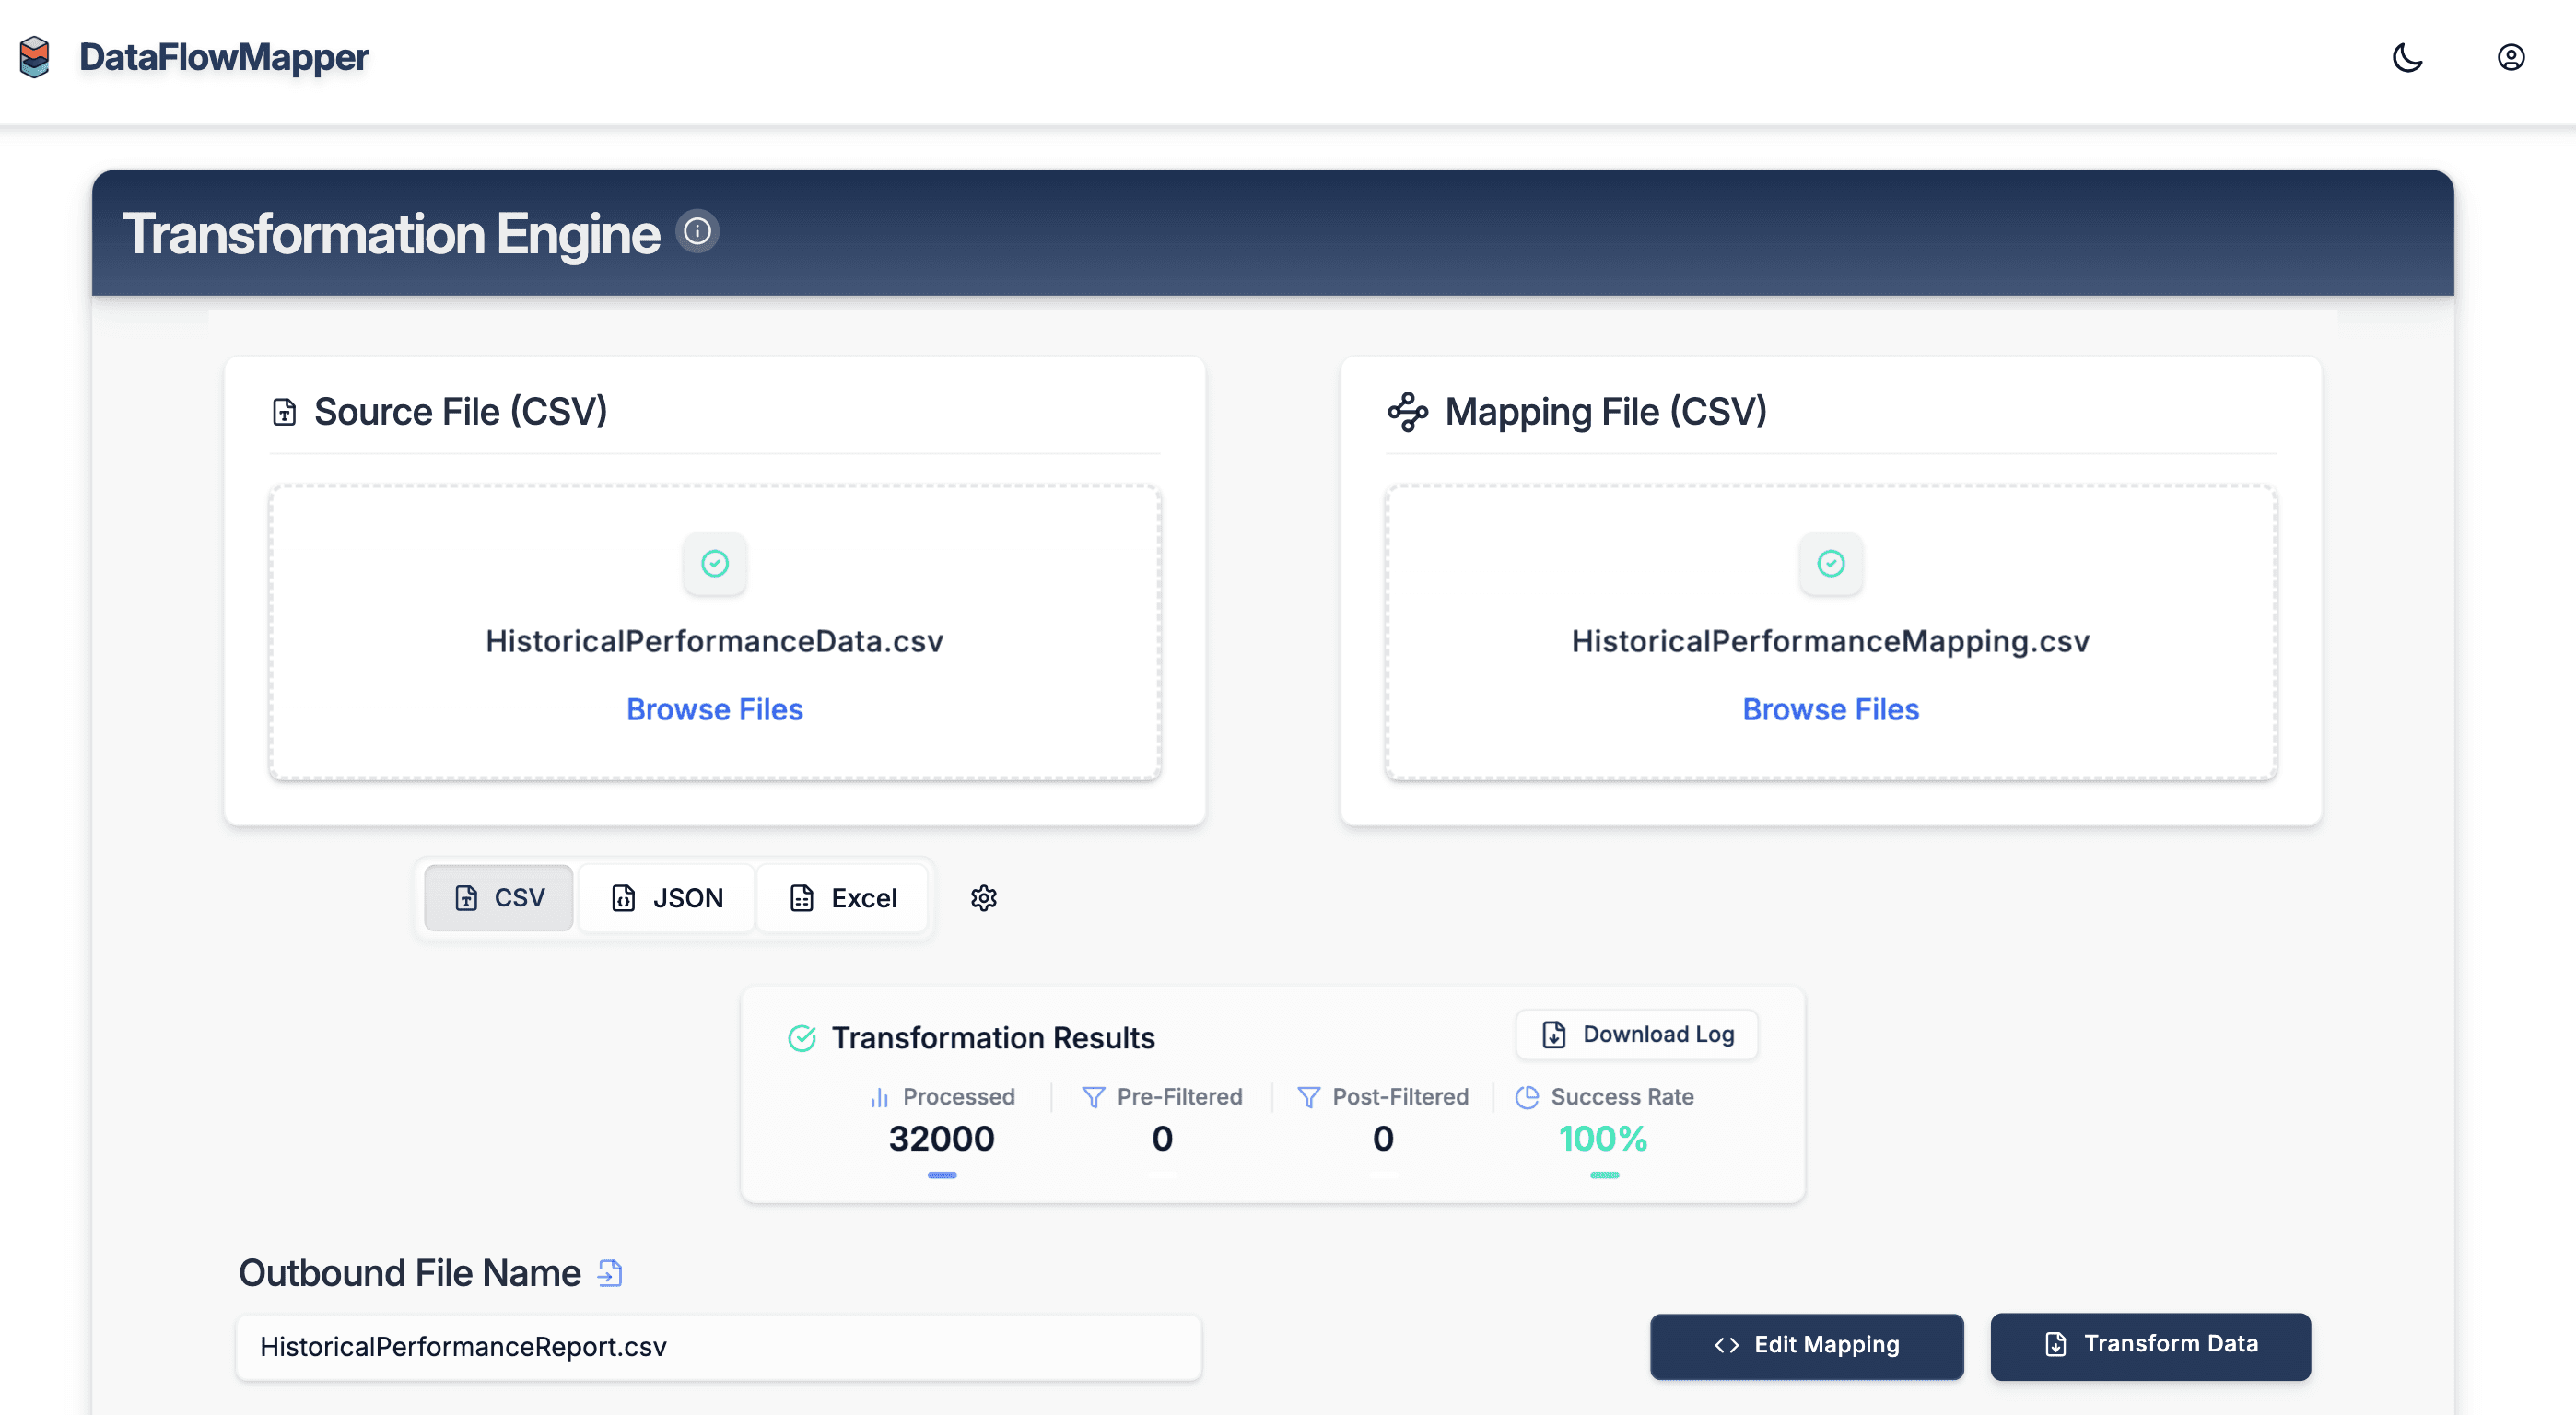The image size is (2576, 1415).
Task: Browse files for the Source File
Action: pyautogui.click(x=713, y=709)
